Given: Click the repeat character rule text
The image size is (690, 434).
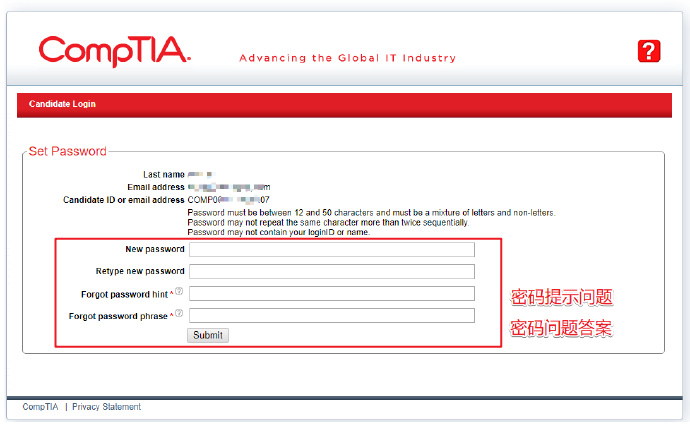Looking at the screenshot, I should [328, 222].
